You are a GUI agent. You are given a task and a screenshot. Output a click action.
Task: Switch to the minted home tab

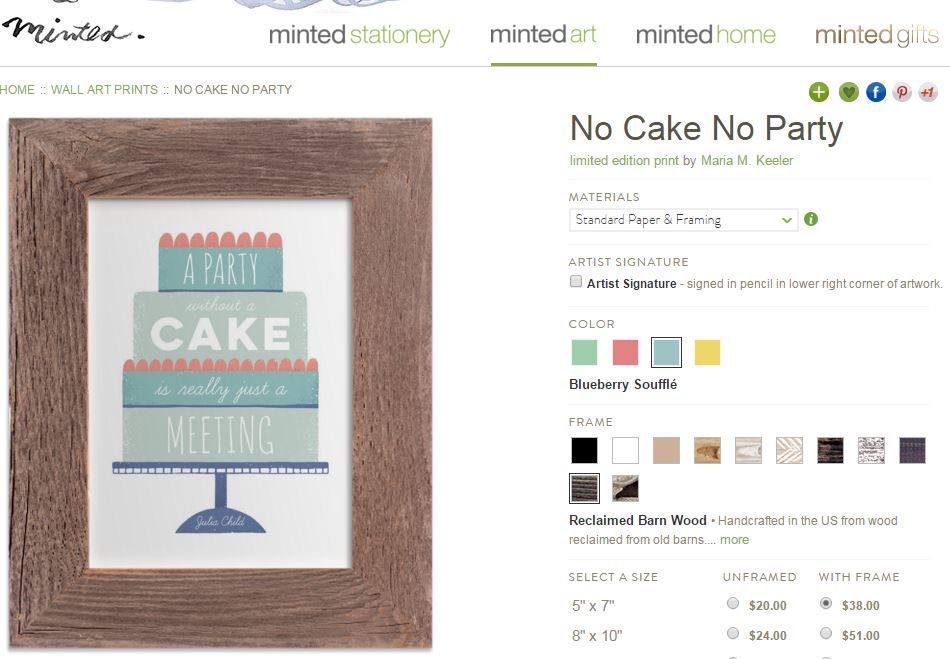click(x=706, y=35)
